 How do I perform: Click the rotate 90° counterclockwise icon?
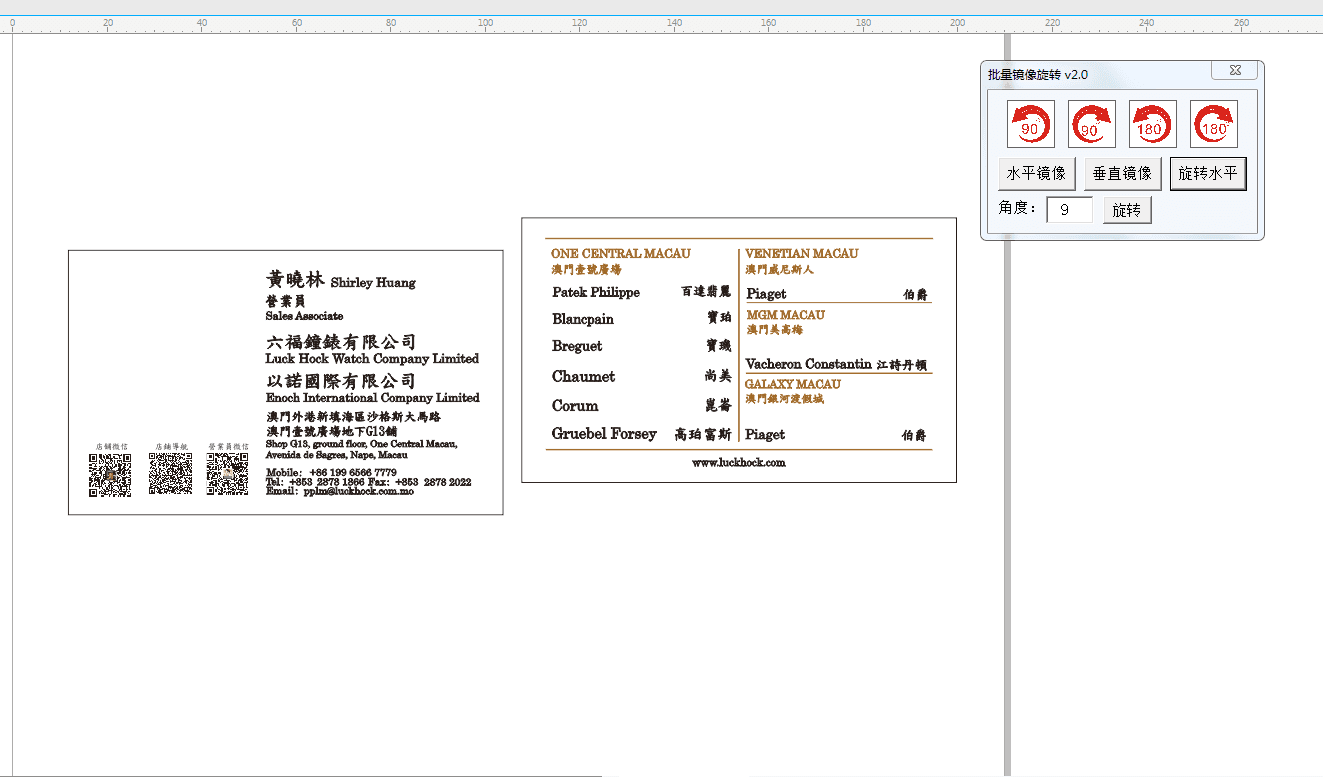click(x=1030, y=124)
